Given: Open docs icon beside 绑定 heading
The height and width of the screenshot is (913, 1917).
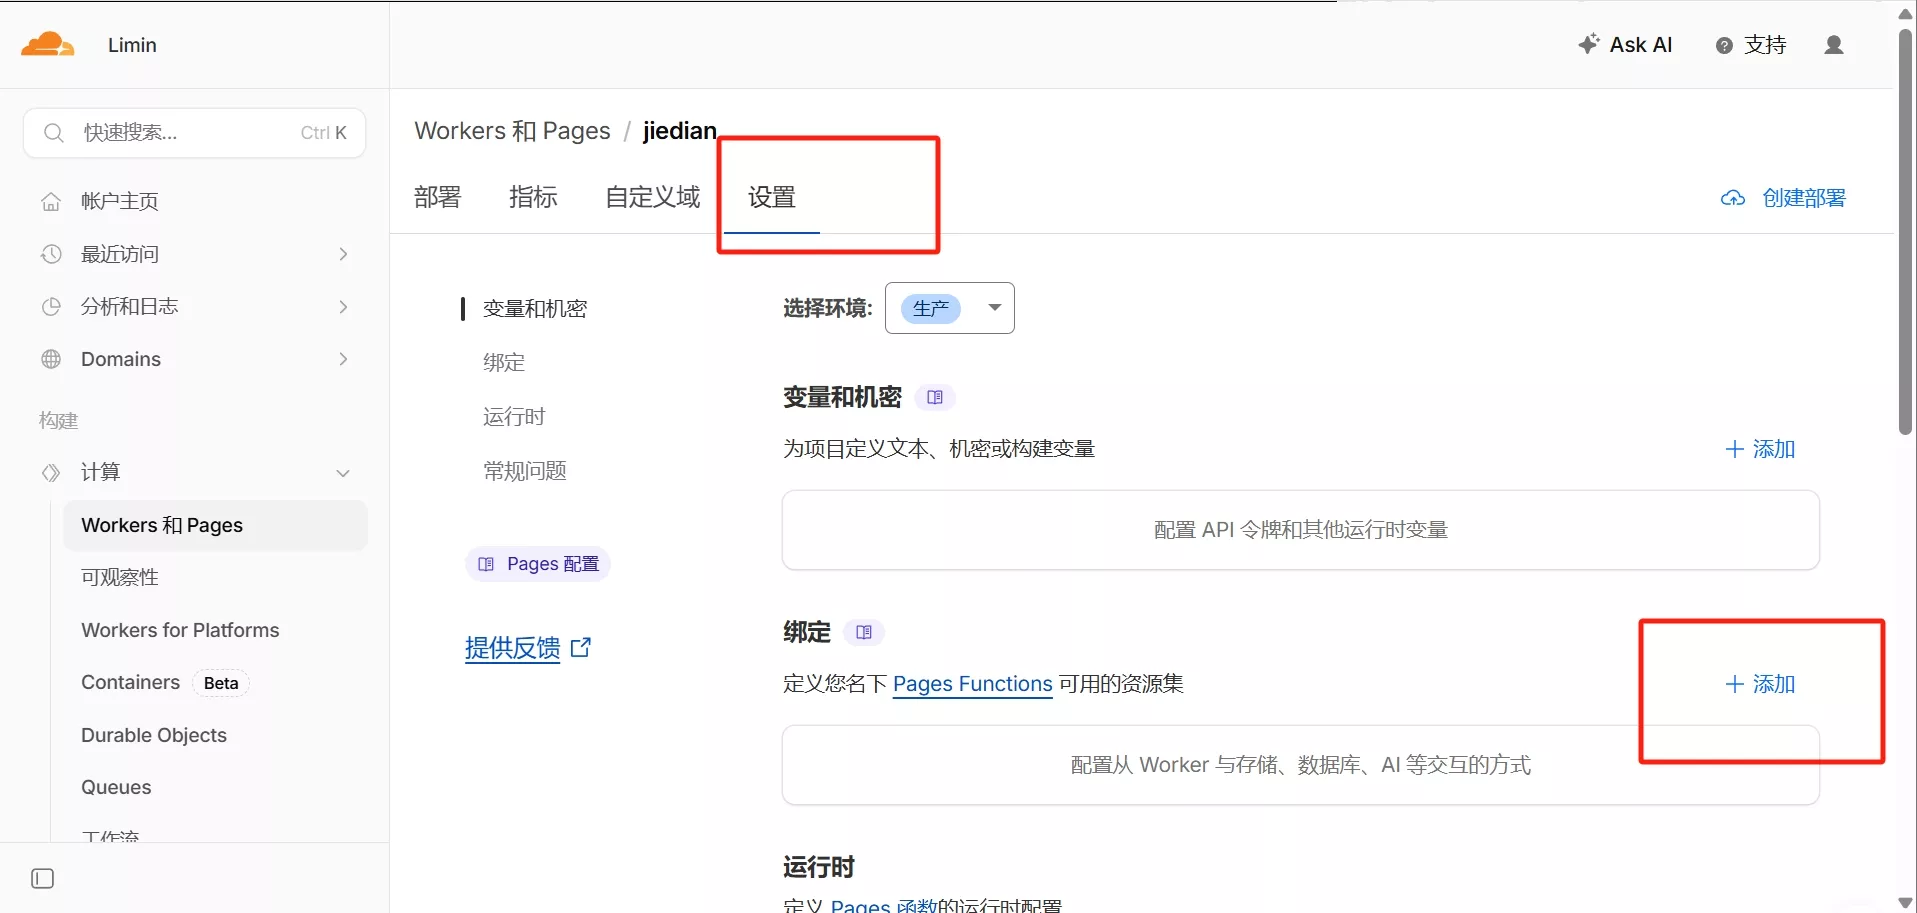Looking at the screenshot, I should (x=864, y=632).
